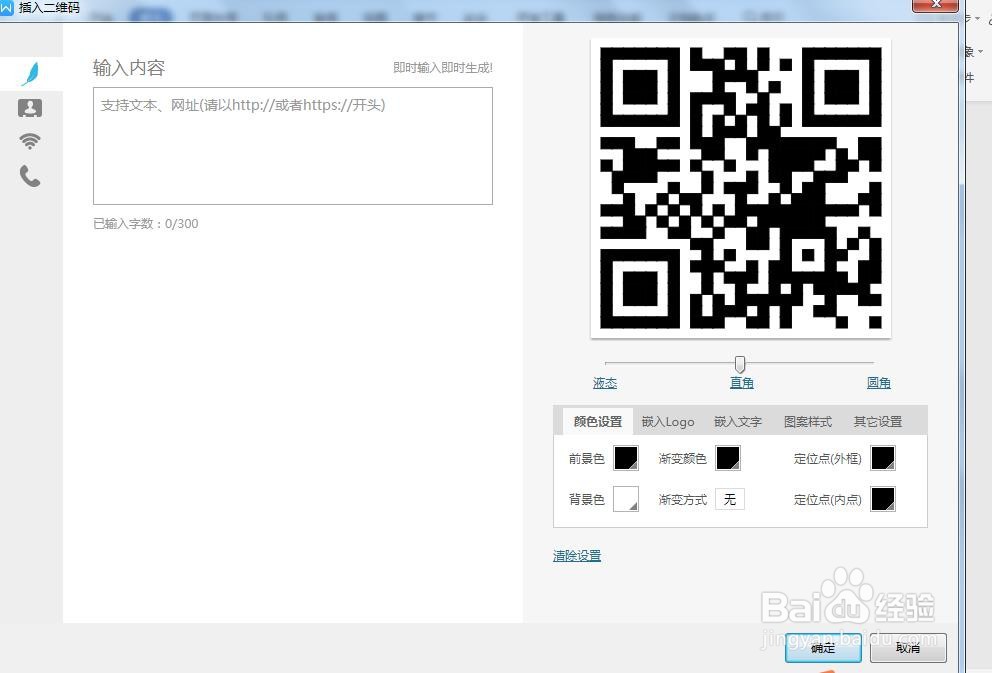This screenshot has width=992, height=673.
Task: Switch to the 嵌入文字 tab
Action: pyautogui.click(x=738, y=422)
